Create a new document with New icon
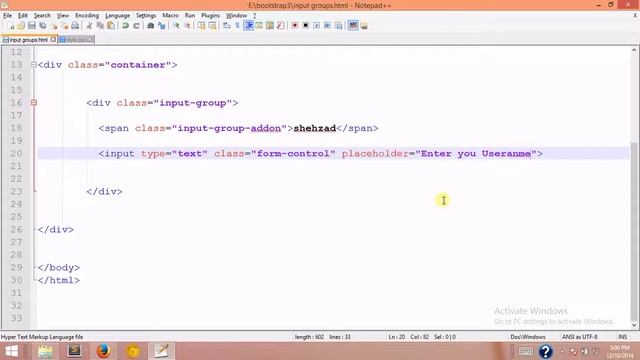640x360 pixels. (x=11, y=26)
